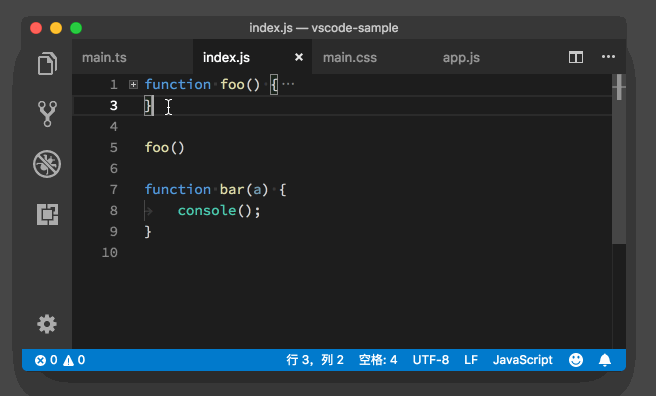The height and width of the screenshot is (396, 656).
Task: Open the app.js tab
Action: (461, 57)
